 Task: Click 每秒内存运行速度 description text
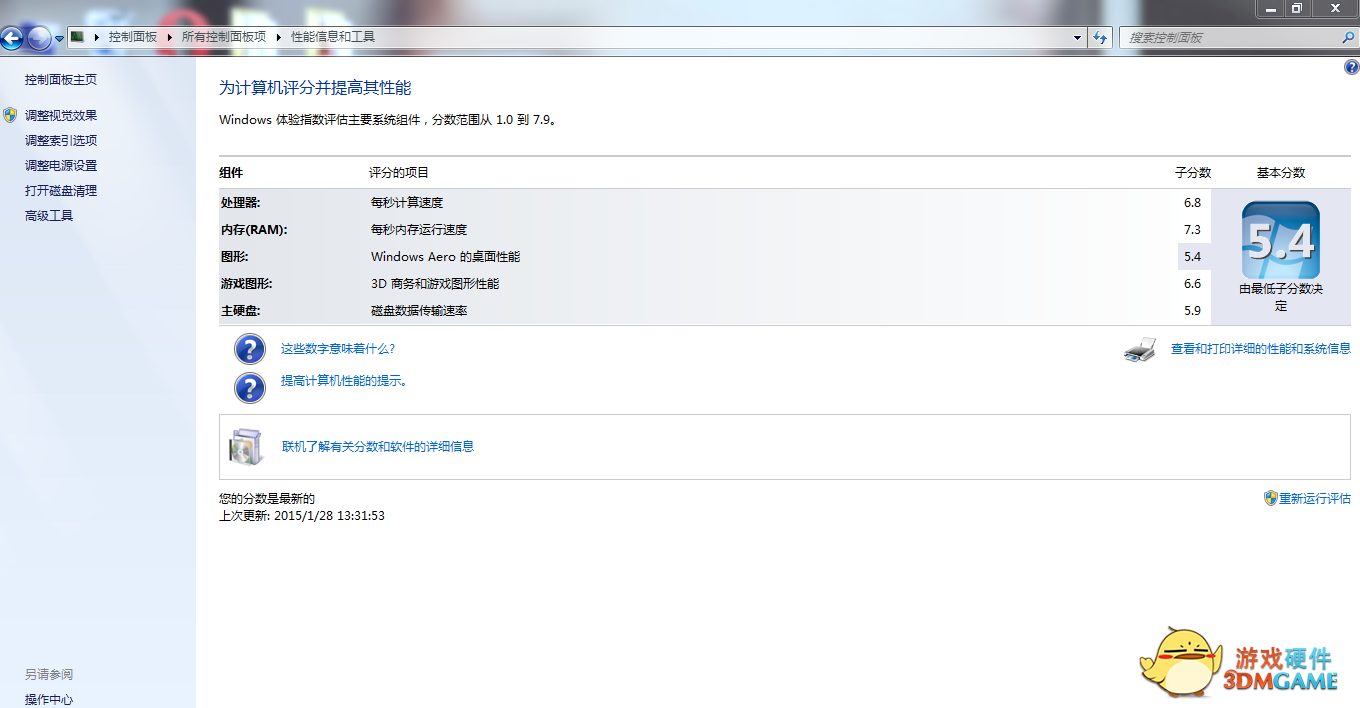pos(419,230)
